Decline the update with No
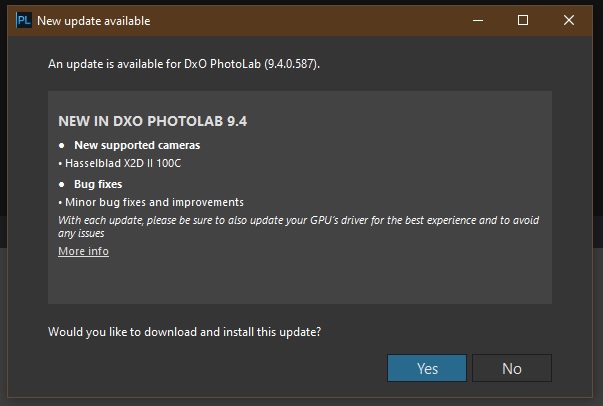The width and height of the screenshot is (603, 406). tap(511, 368)
